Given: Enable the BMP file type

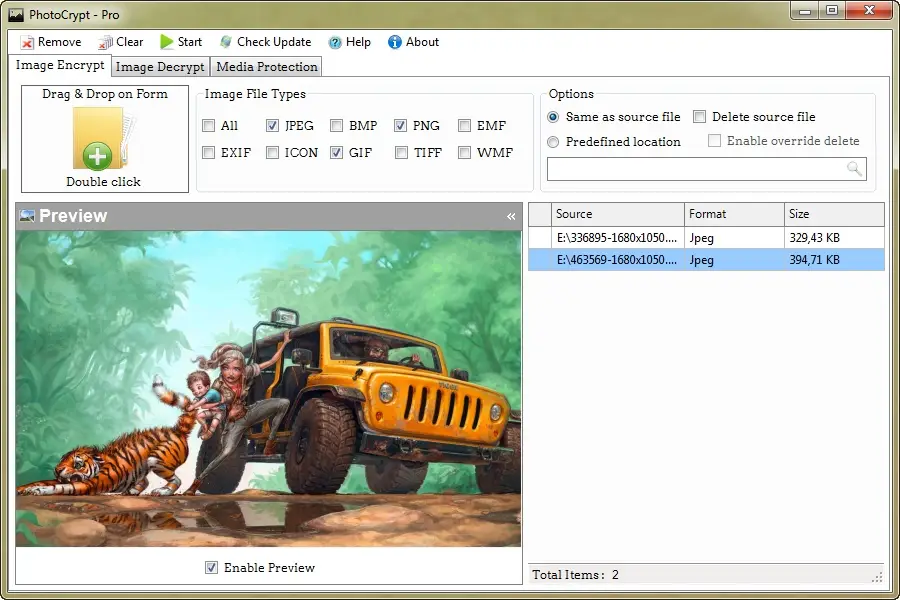Looking at the screenshot, I should 337,126.
